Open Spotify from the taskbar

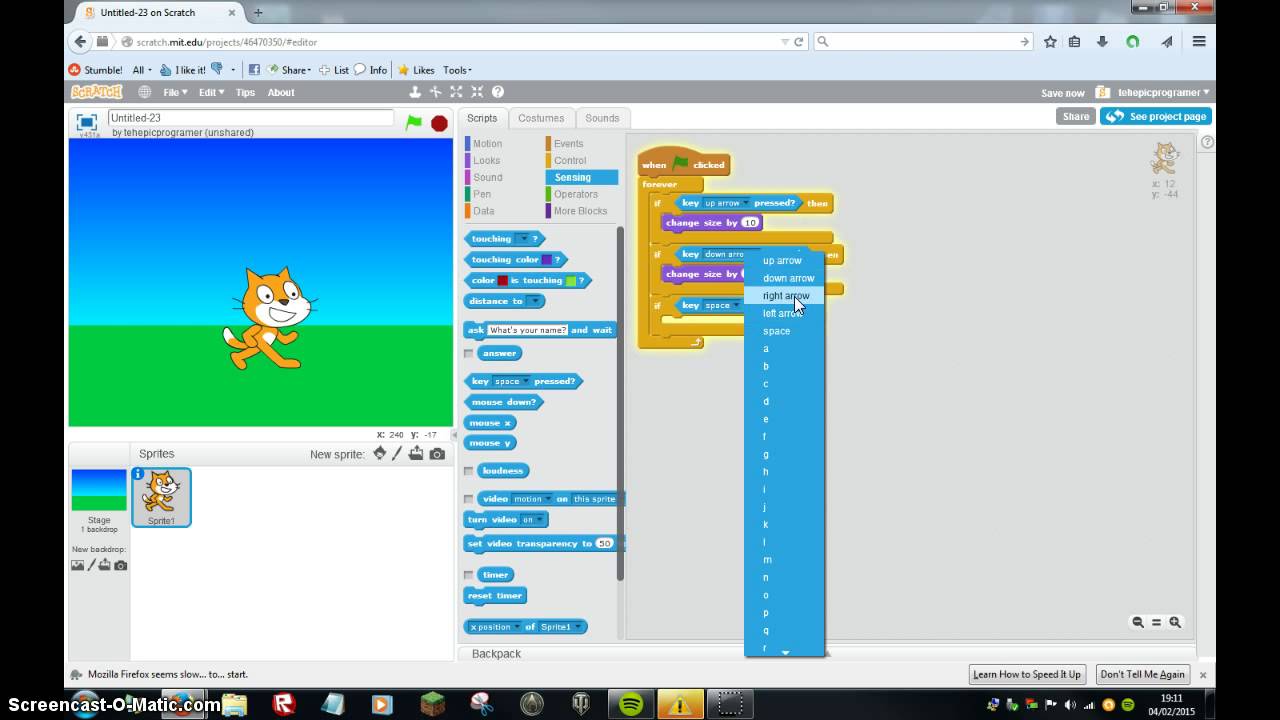[x=631, y=704]
